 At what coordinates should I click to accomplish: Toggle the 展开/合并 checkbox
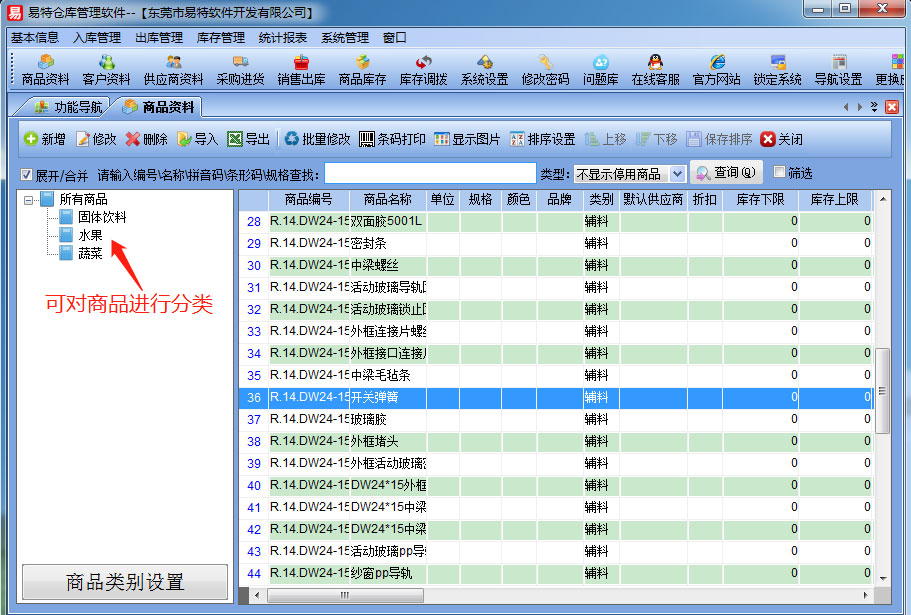pos(27,174)
